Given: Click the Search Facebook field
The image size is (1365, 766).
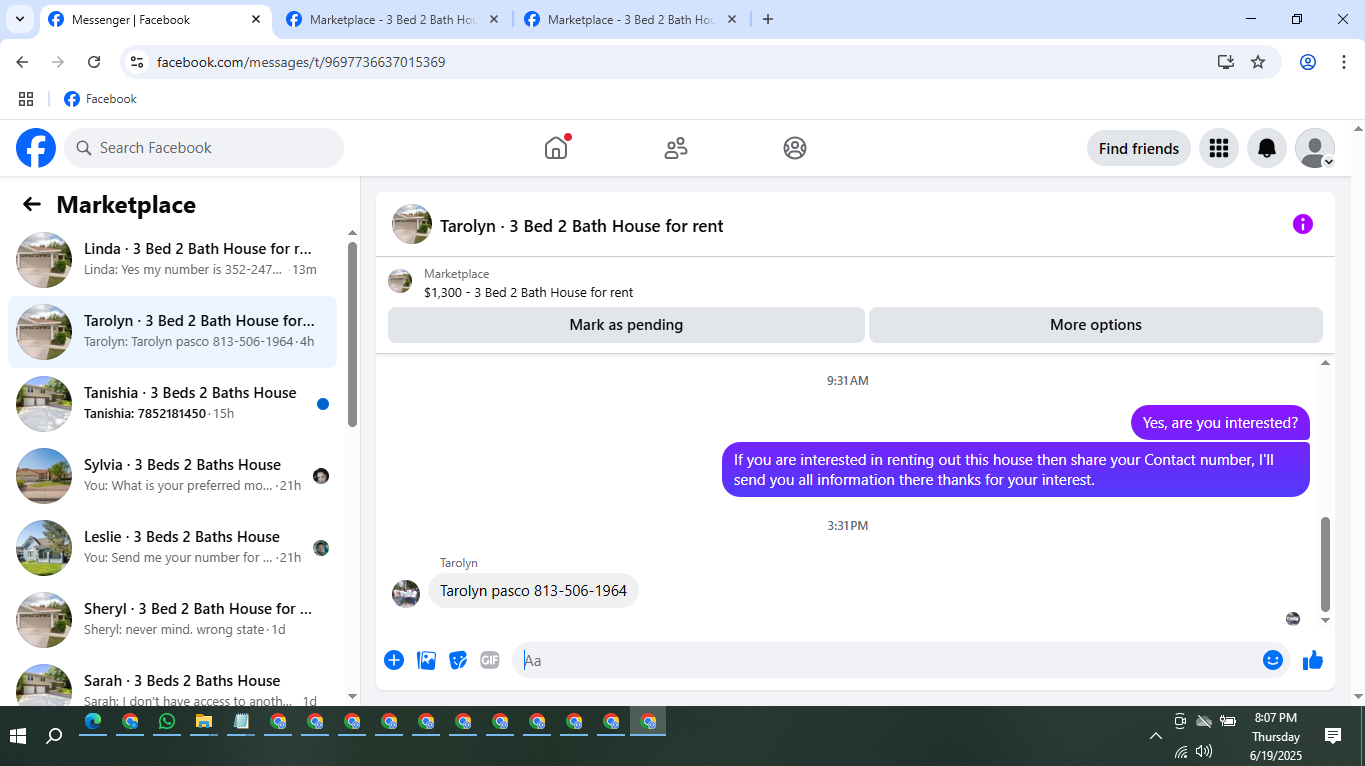Looking at the screenshot, I should [x=204, y=148].
